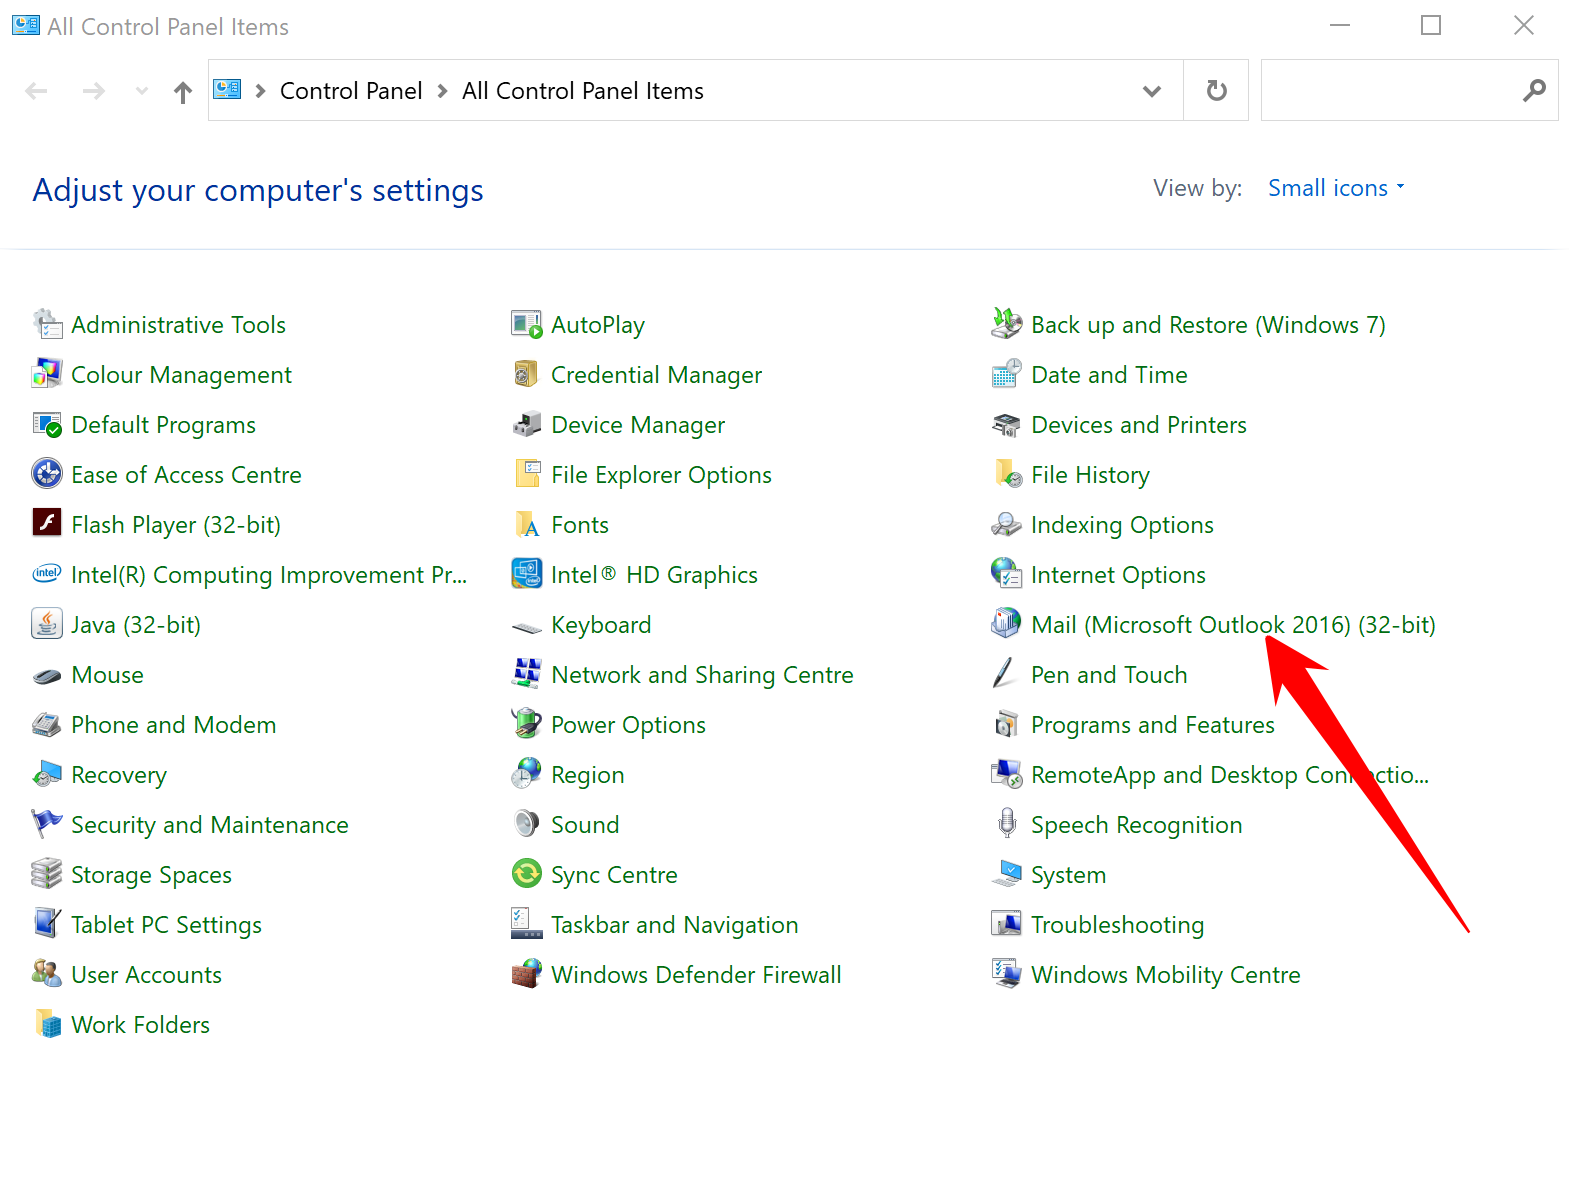Screen dimensions: 1569x1180
Task: Click the Mouse icon
Action: (x=47, y=676)
